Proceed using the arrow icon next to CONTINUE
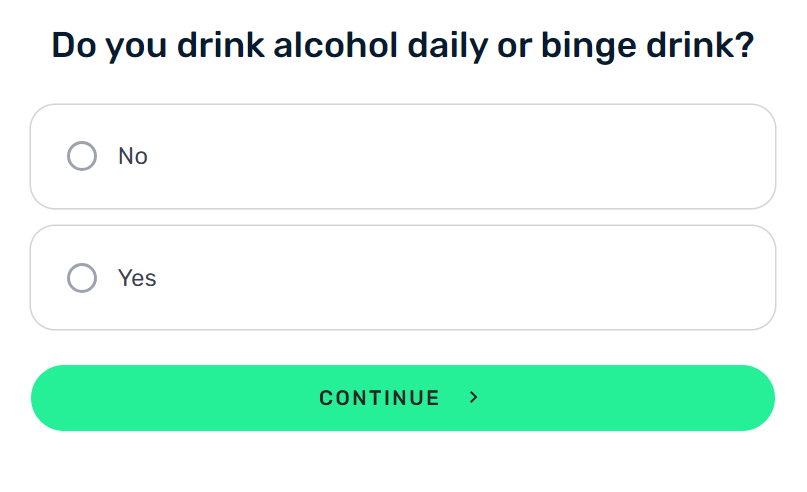The width and height of the screenshot is (807, 492). click(473, 397)
